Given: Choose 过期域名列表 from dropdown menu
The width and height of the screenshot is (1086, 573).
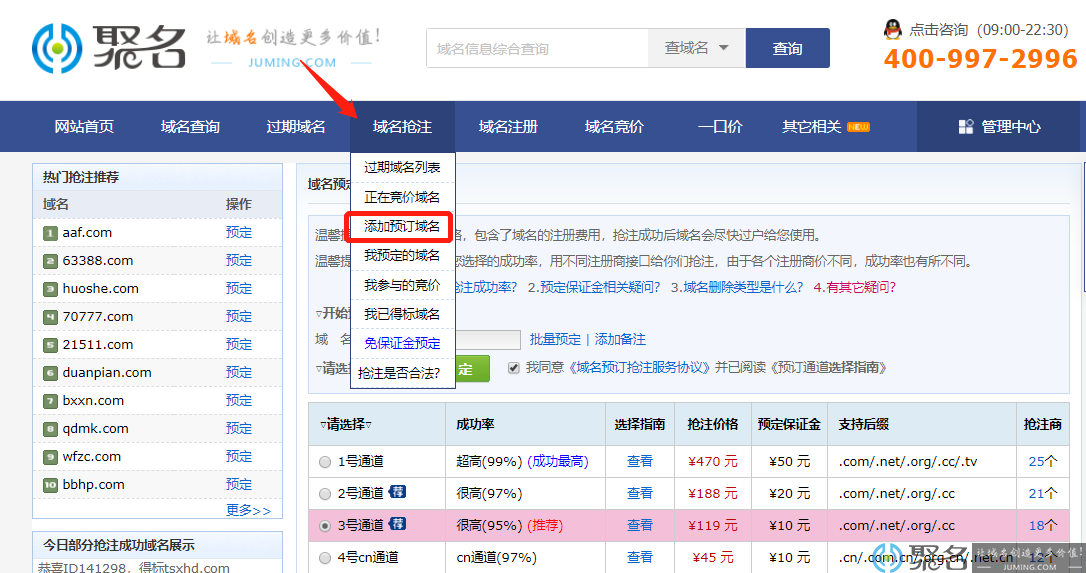Looking at the screenshot, I should coord(402,167).
